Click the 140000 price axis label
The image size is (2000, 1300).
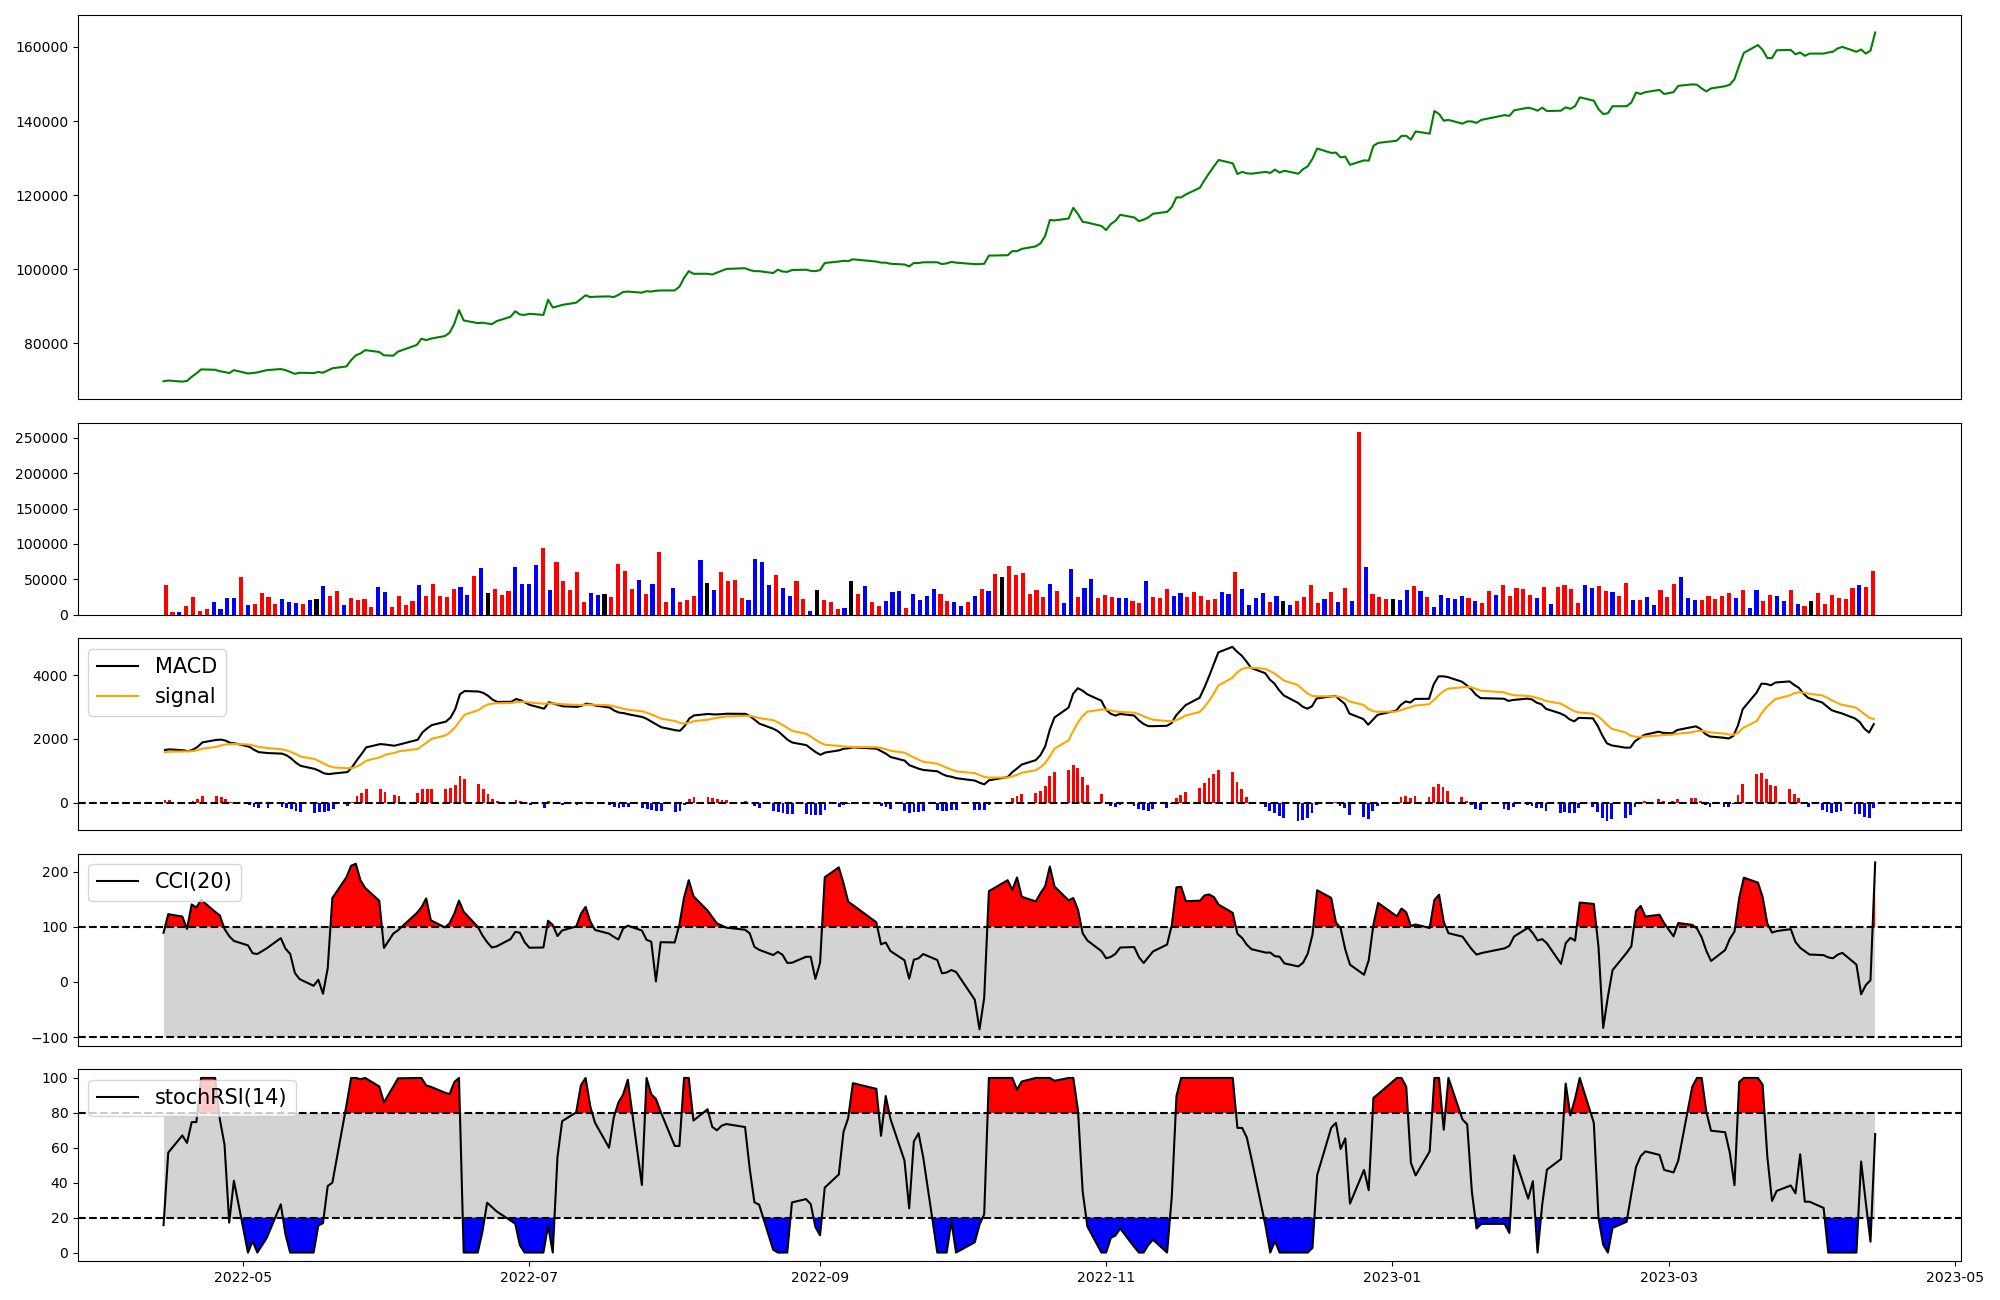42,122
